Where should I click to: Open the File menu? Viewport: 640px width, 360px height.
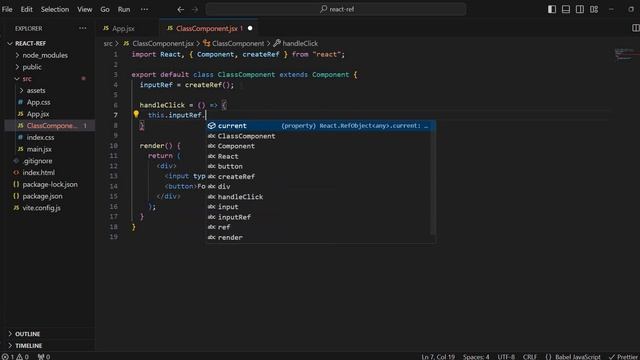point(7,9)
